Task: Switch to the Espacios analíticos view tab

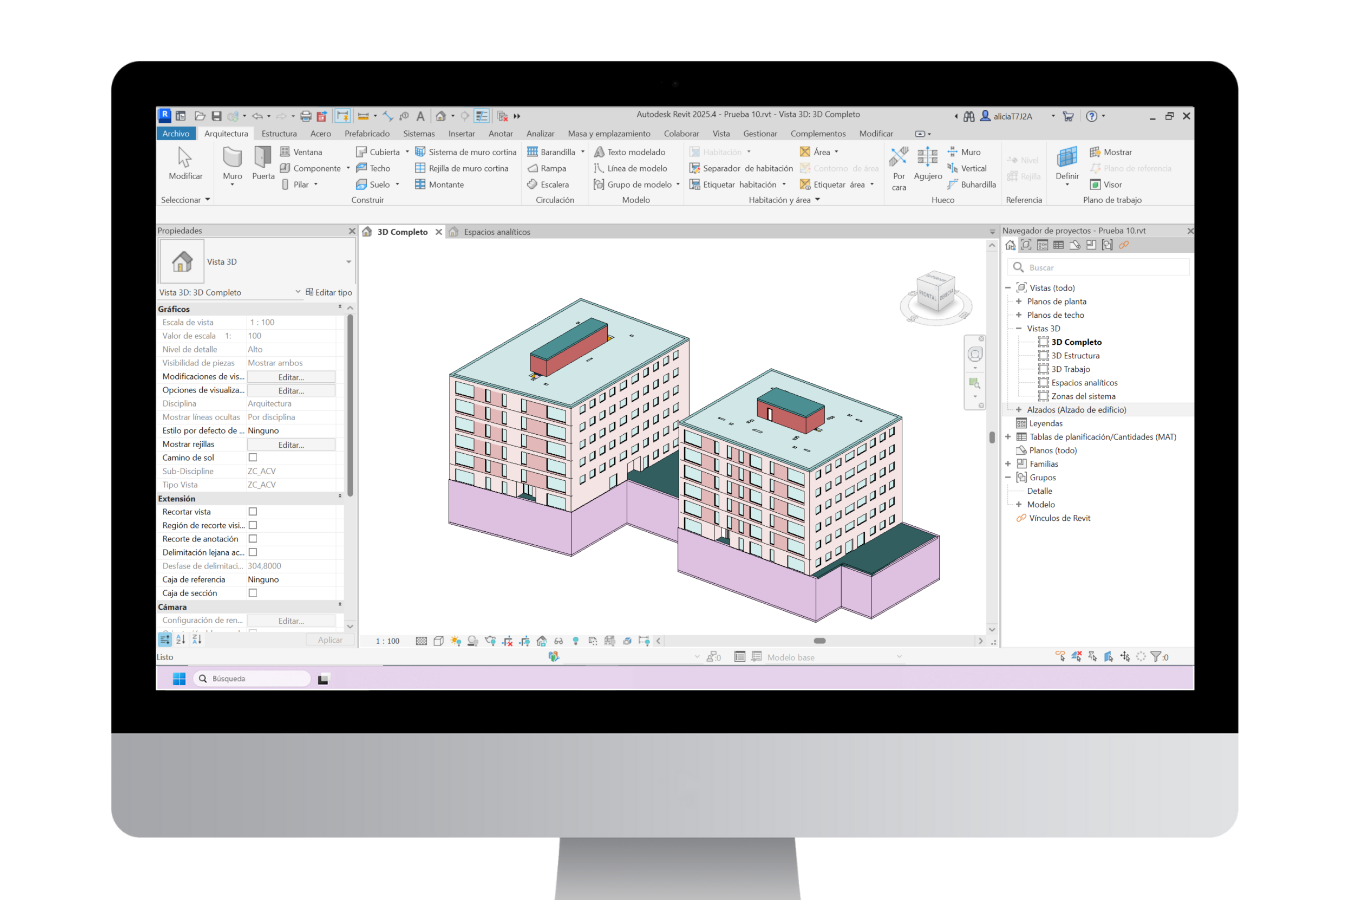Action: 496,232
